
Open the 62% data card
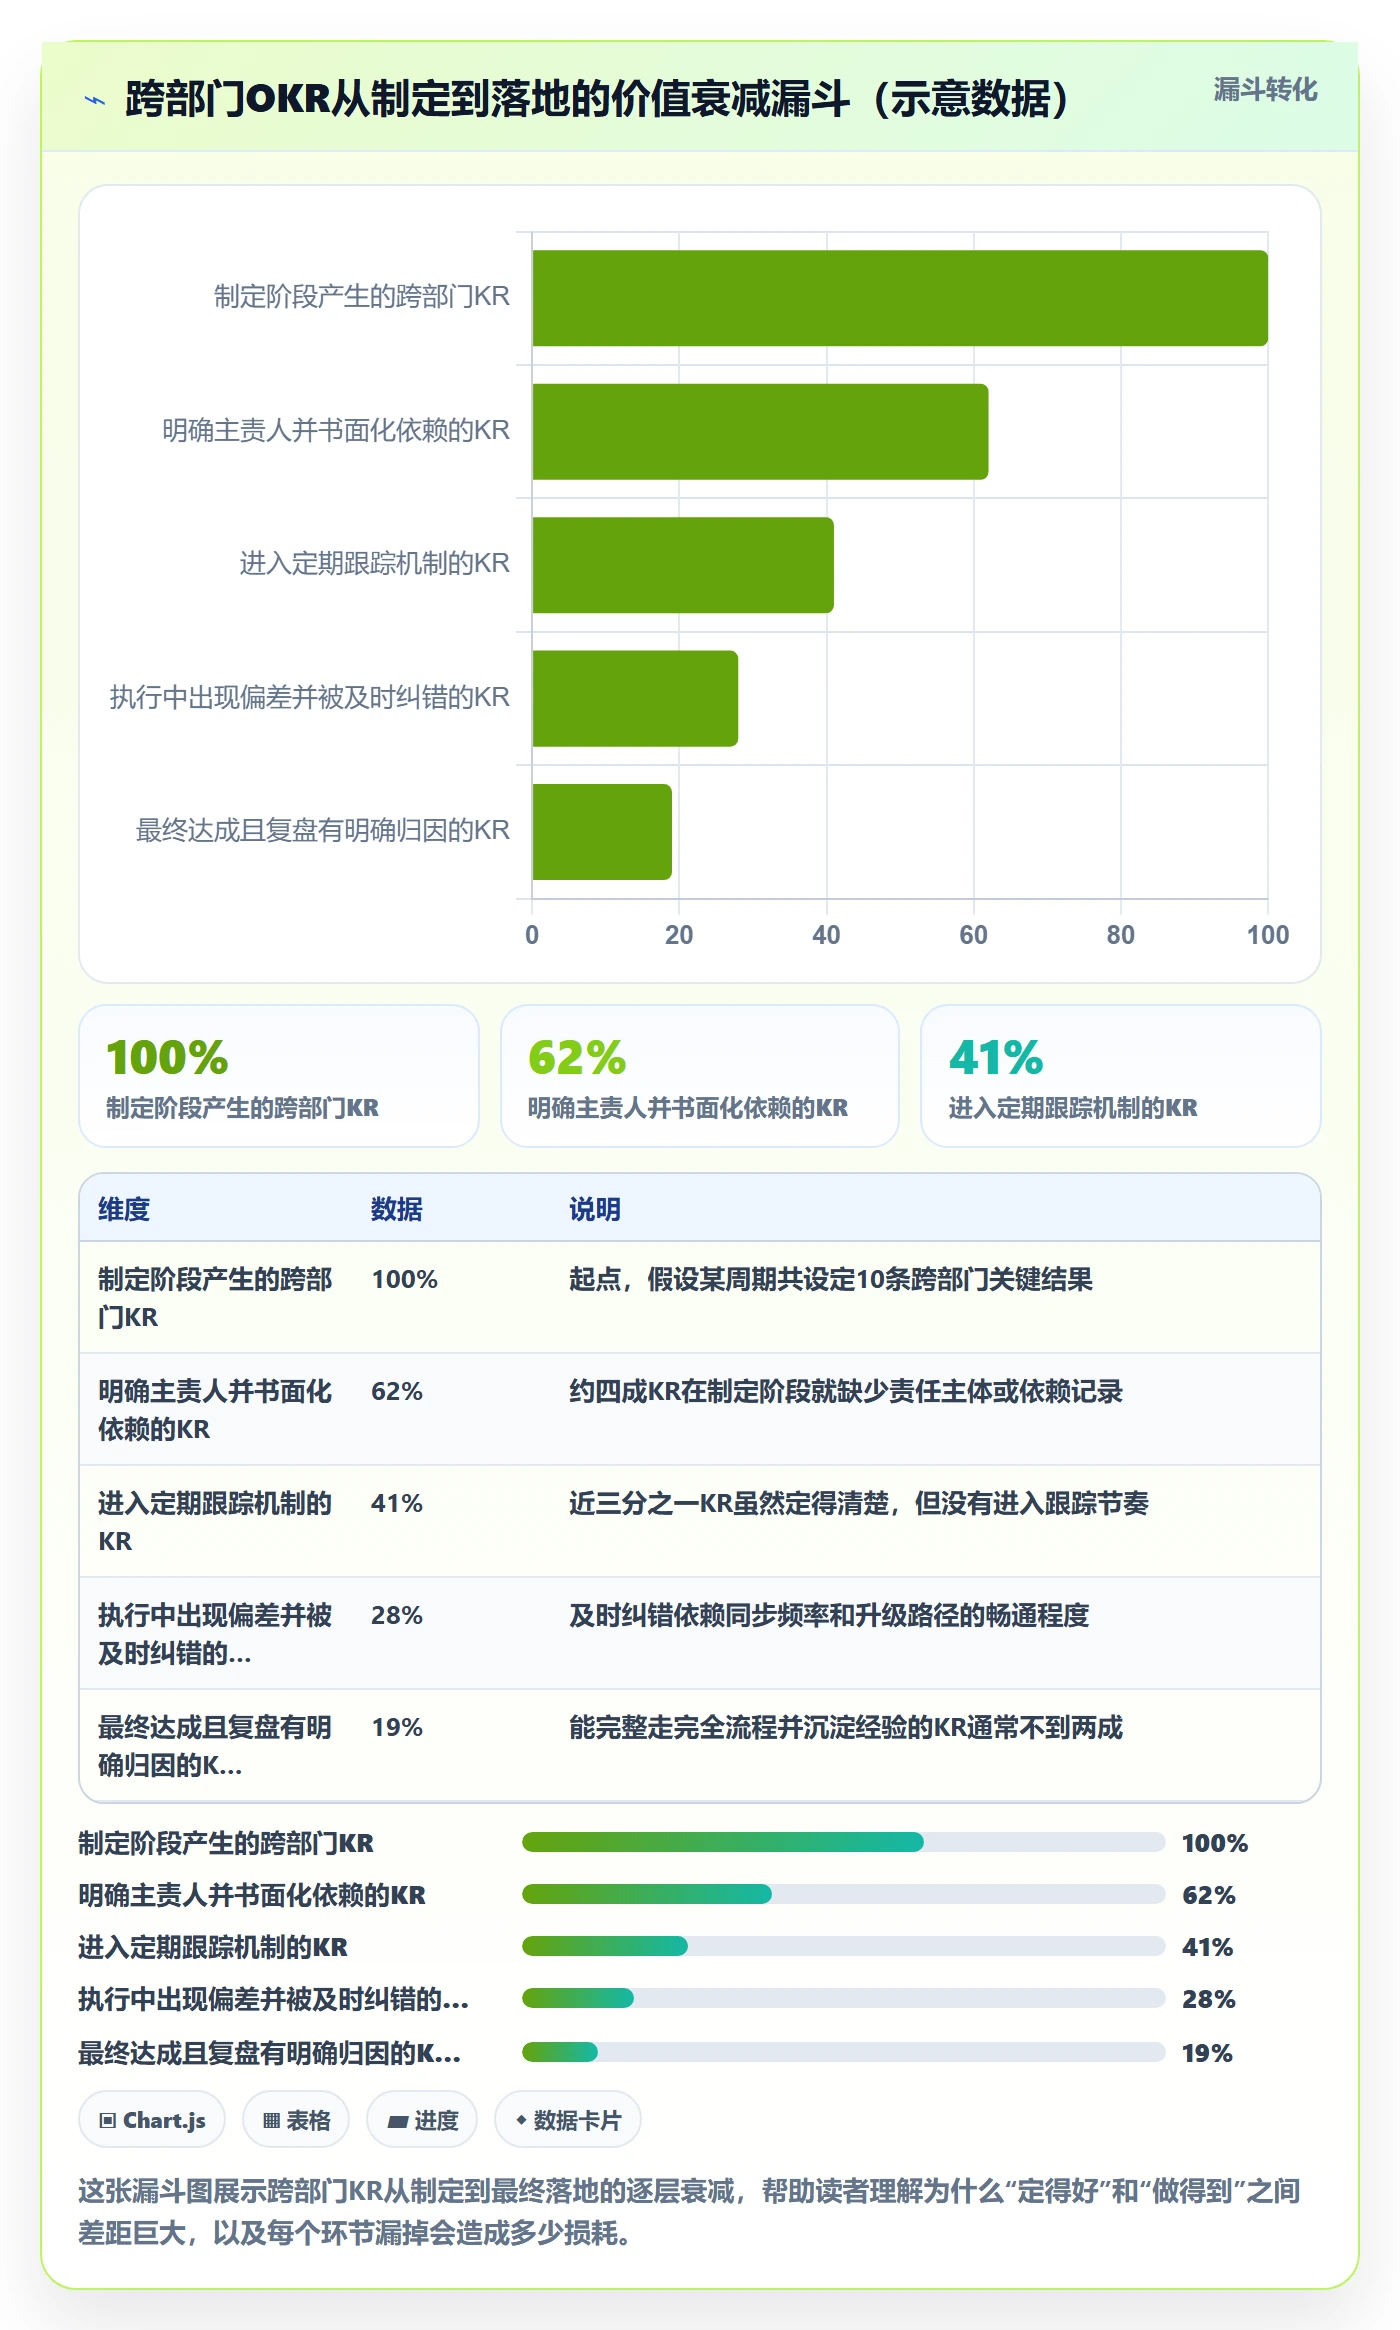[x=700, y=1076]
